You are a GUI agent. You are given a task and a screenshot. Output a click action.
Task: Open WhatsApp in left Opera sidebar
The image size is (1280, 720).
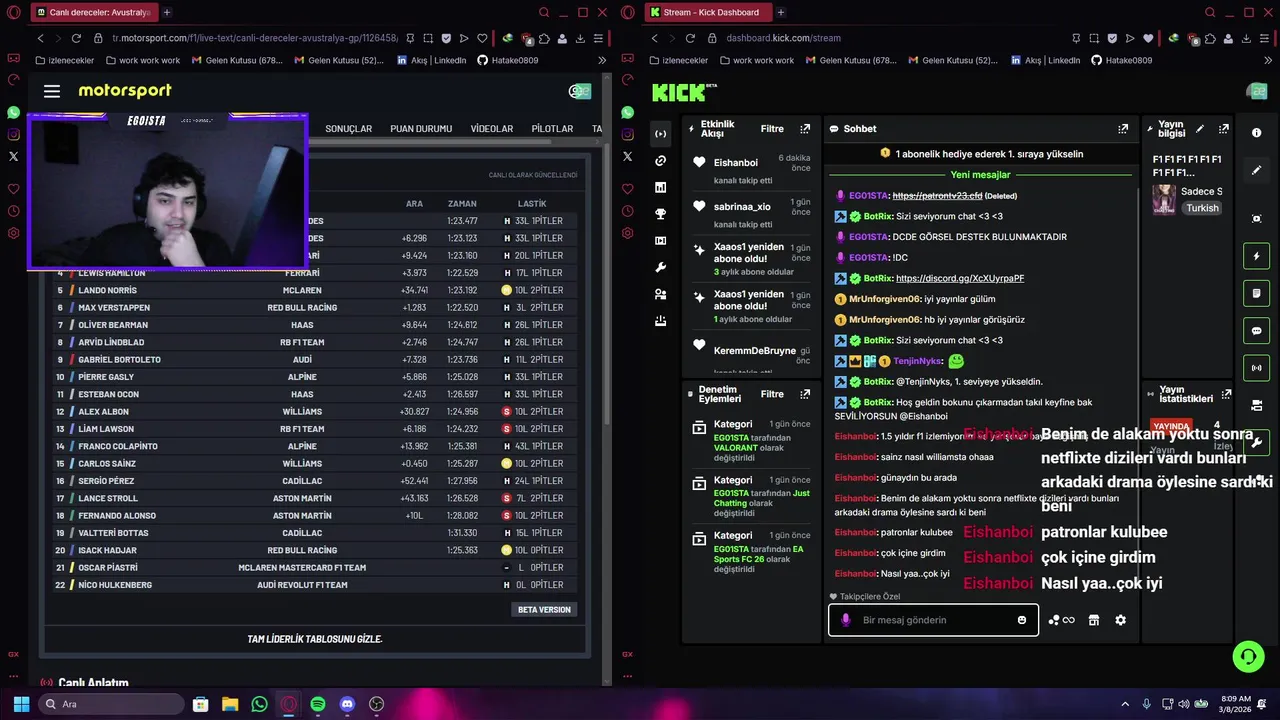pyautogui.click(x=13, y=113)
